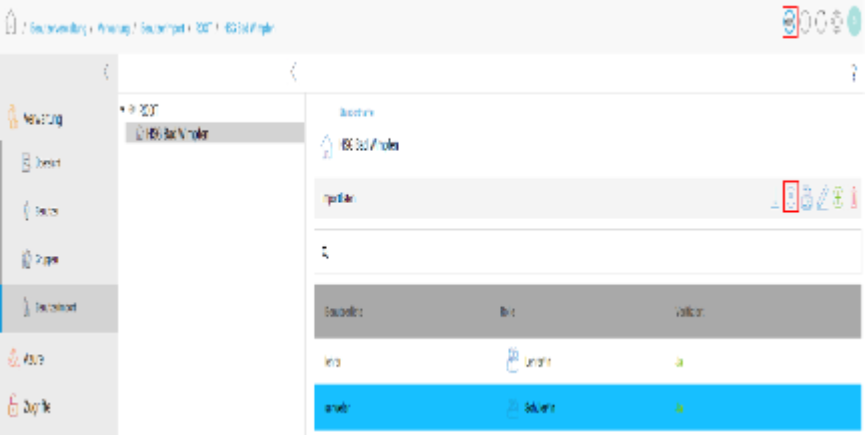The image size is (865, 435).
Task: Click the green icon in the section toolbar
Action: [838, 198]
